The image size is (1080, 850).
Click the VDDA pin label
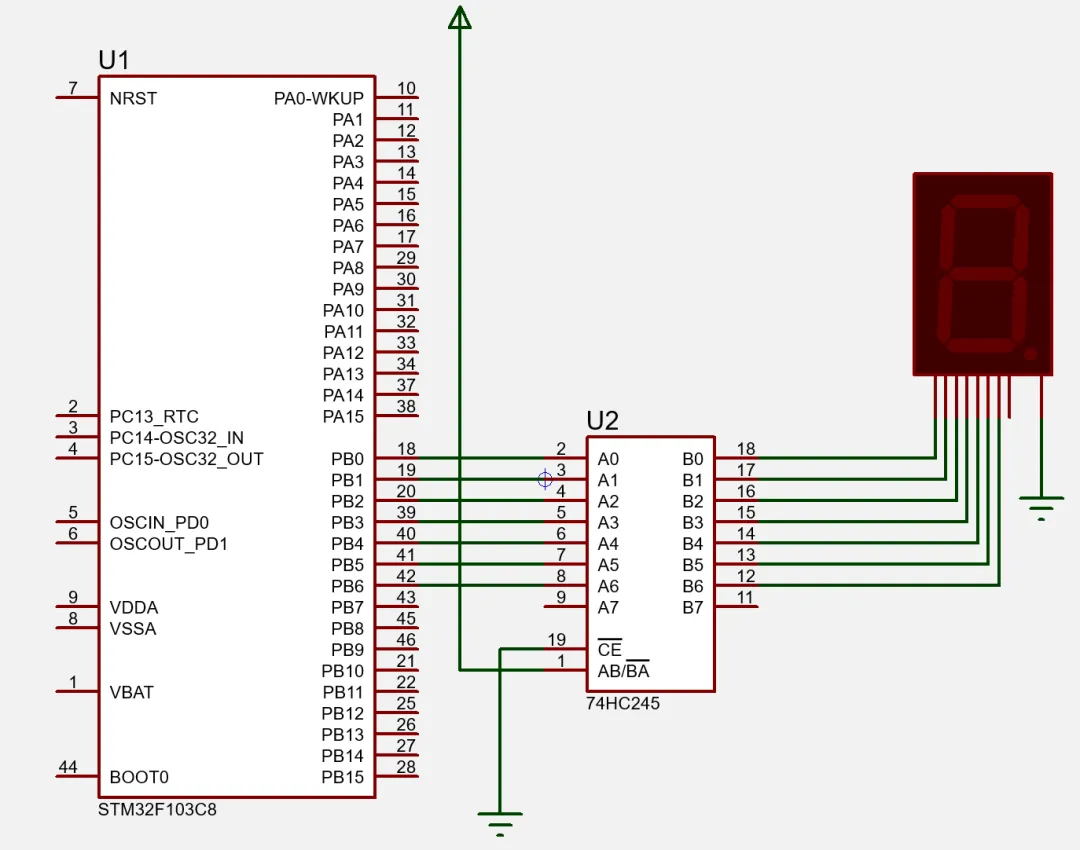pyautogui.click(x=134, y=608)
